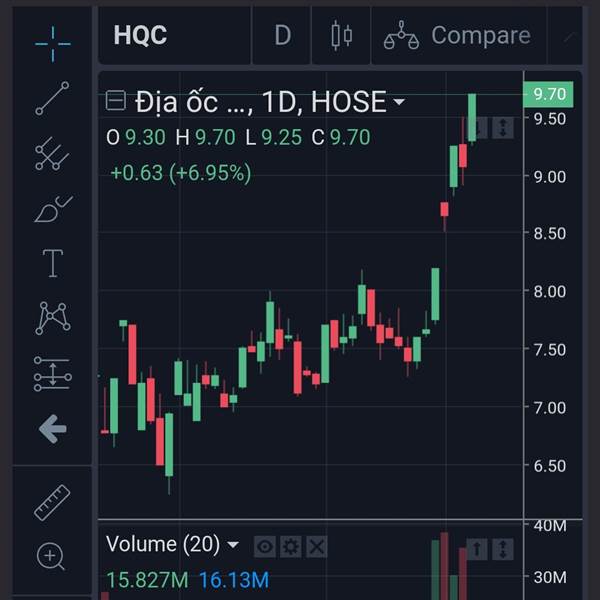
Task: Open Volume indicator settings gear
Action: tap(290, 546)
